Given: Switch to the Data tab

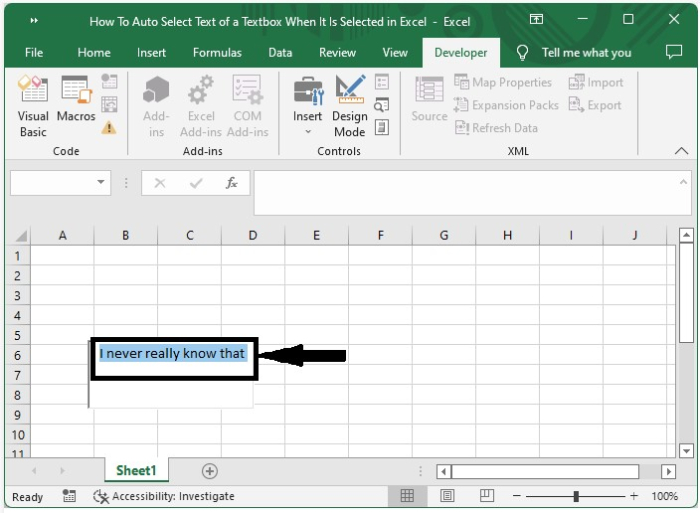Looking at the screenshot, I should point(280,53).
